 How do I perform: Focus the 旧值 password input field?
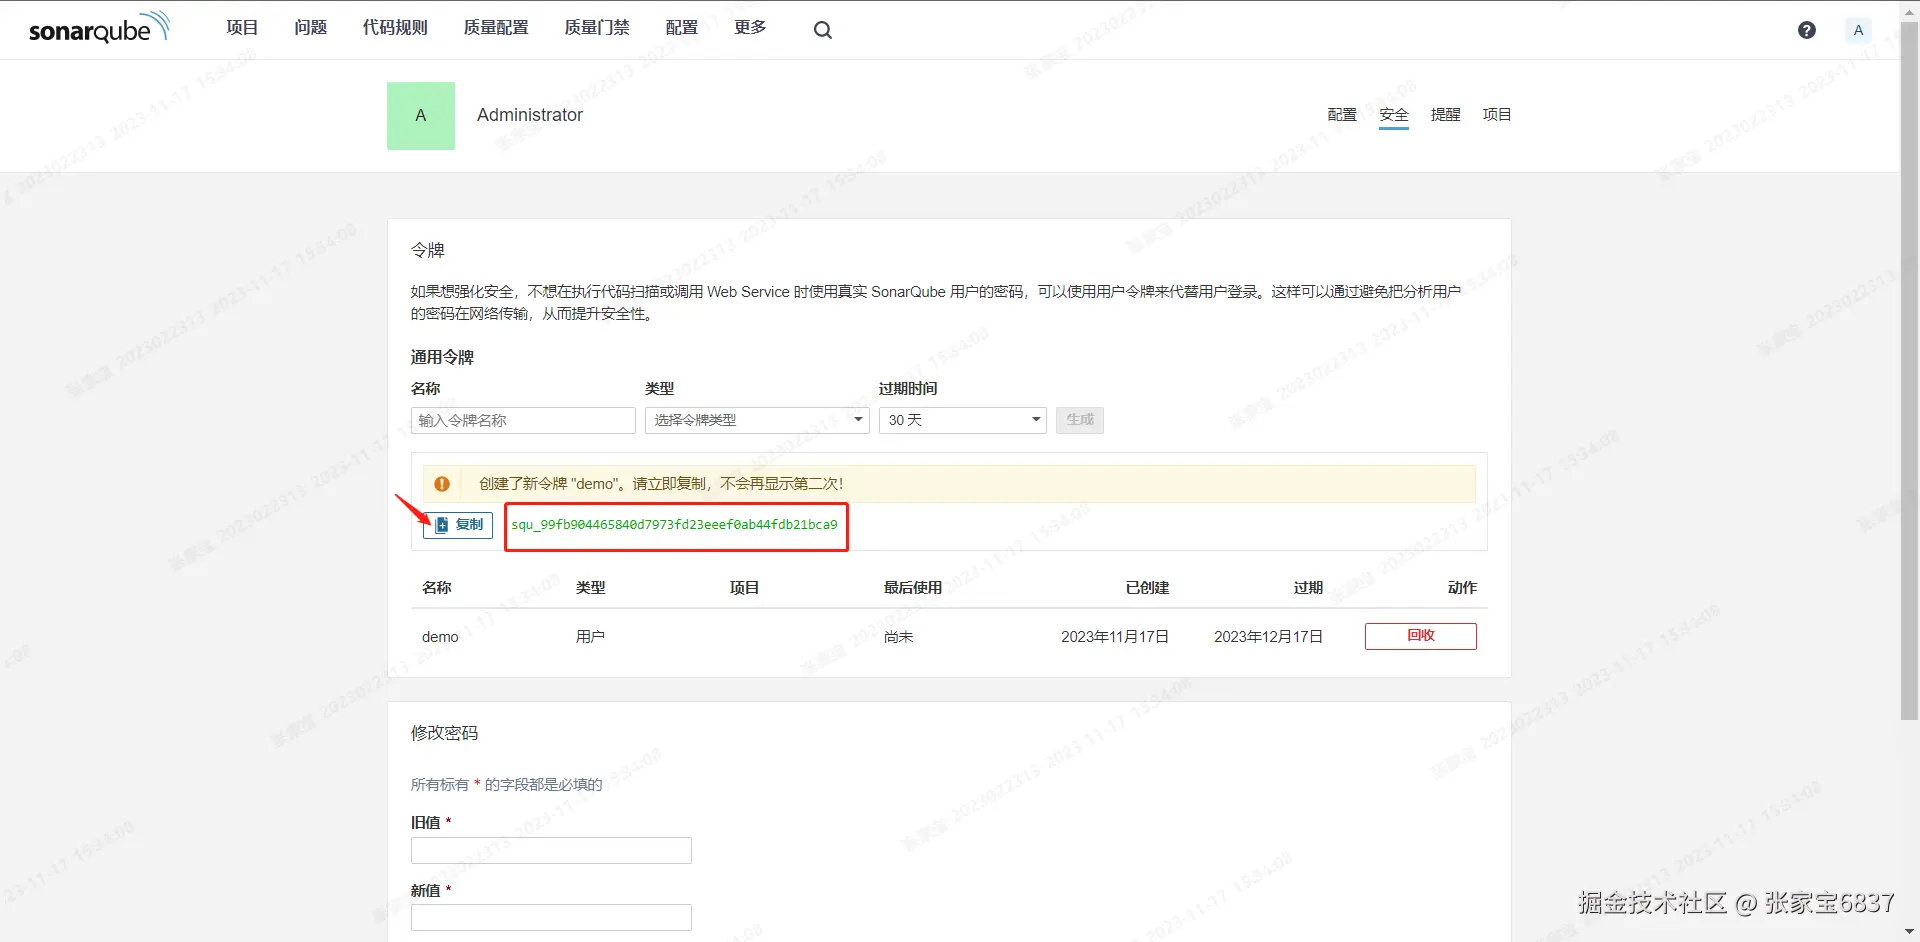pos(551,851)
